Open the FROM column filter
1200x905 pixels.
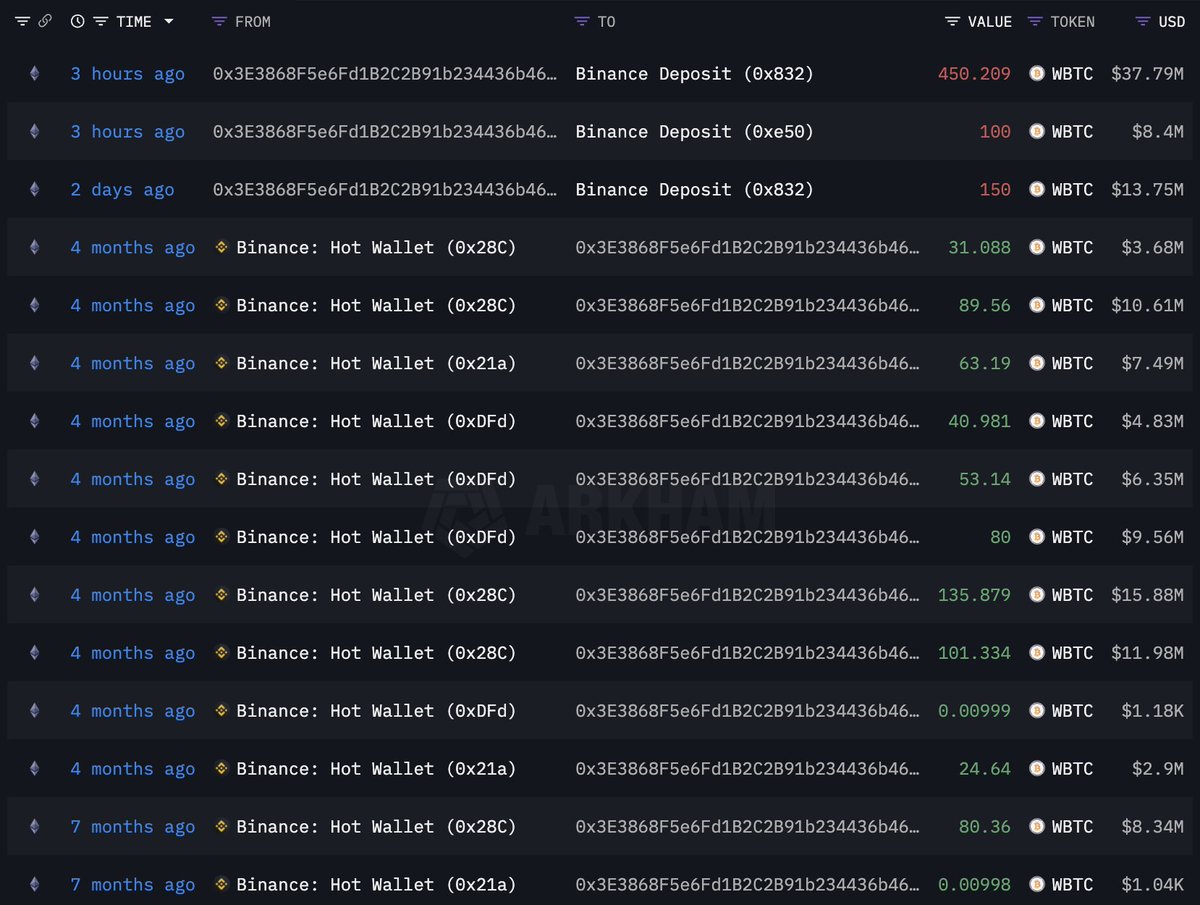[x=220, y=22]
